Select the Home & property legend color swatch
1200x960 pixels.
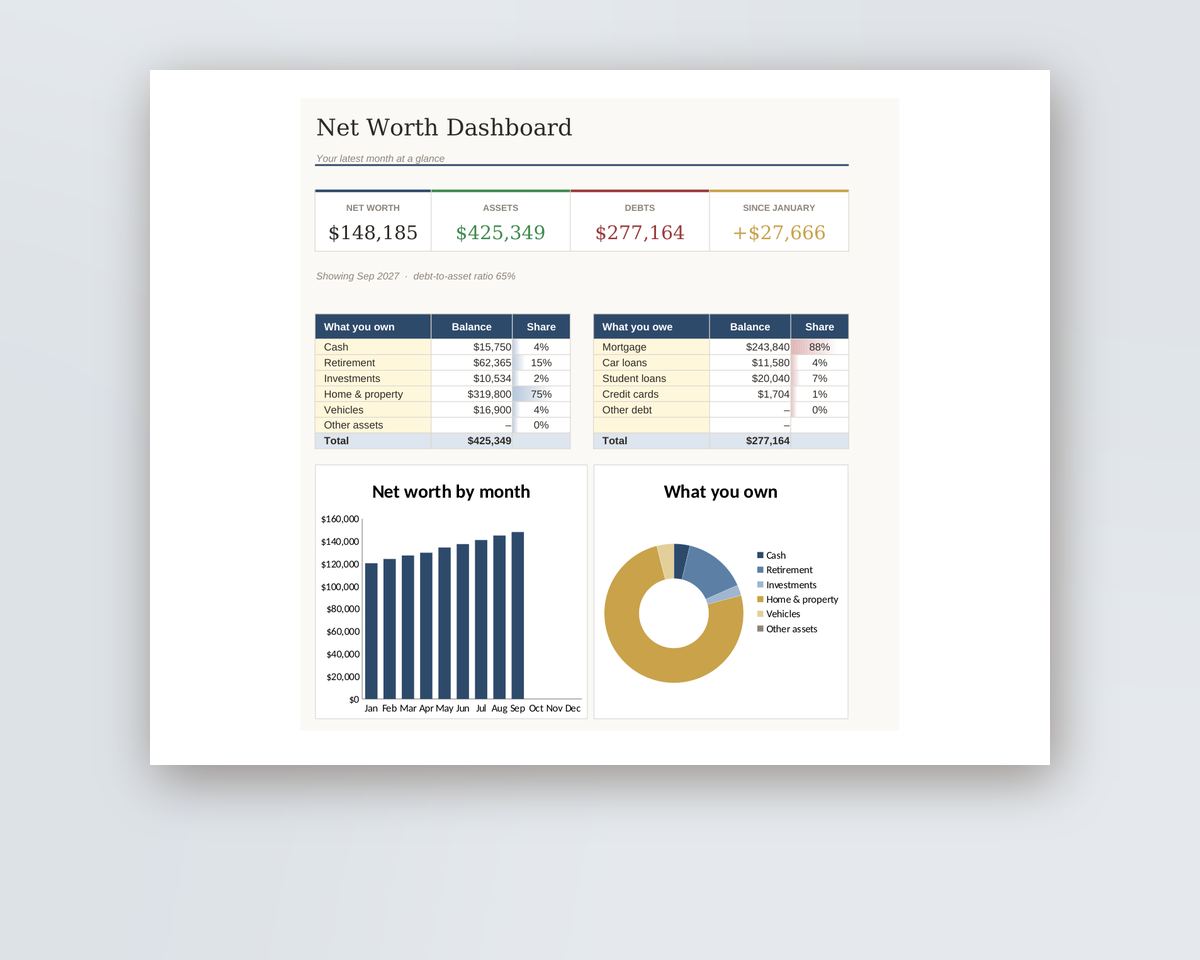click(x=760, y=599)
